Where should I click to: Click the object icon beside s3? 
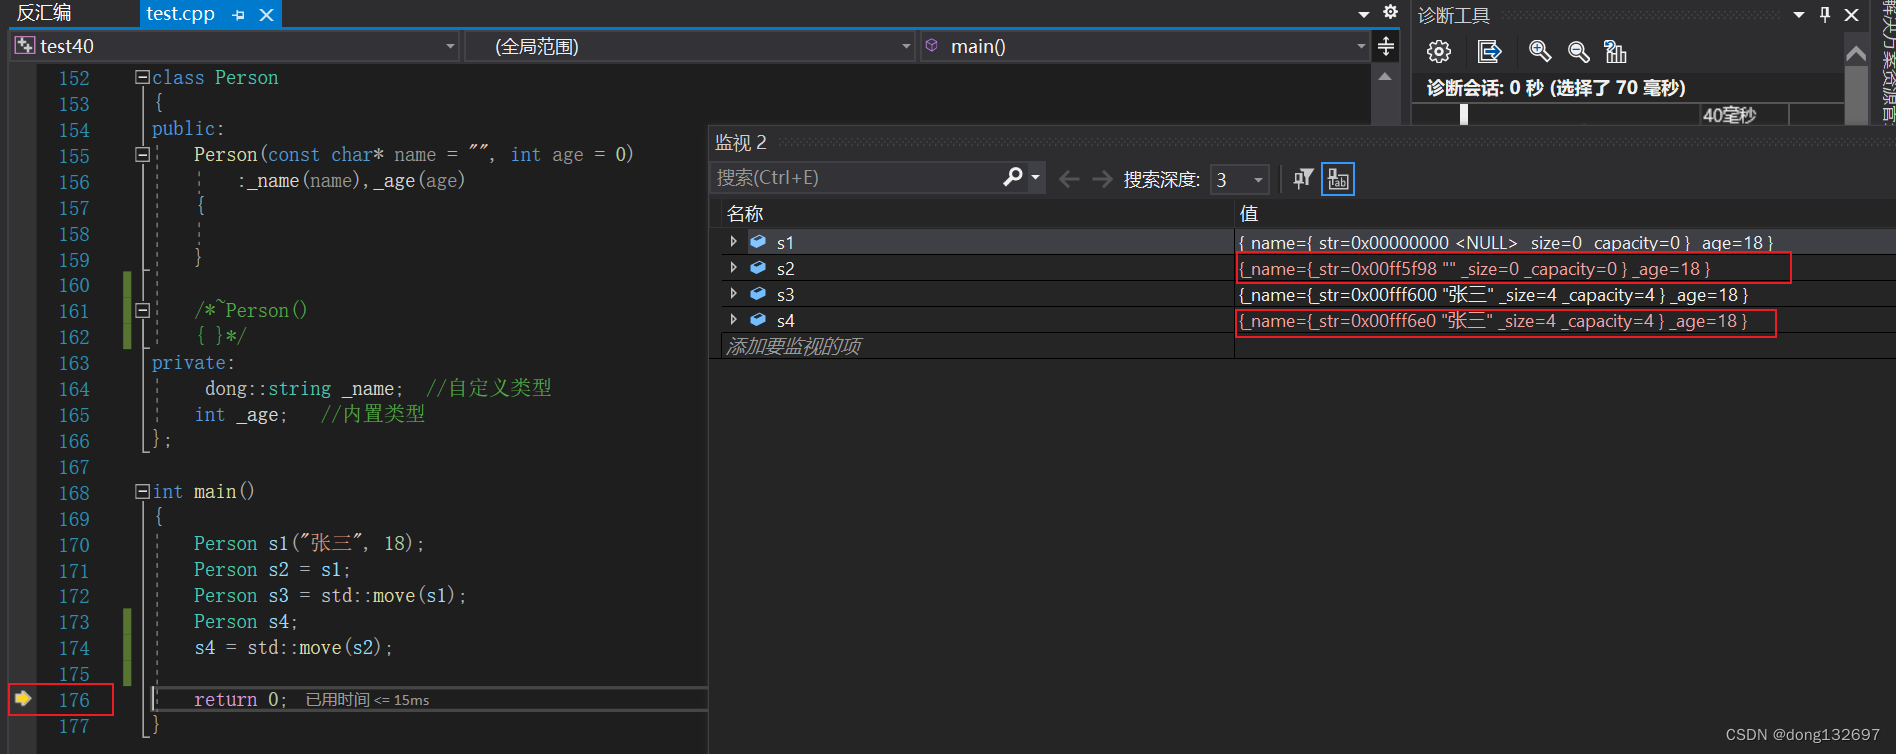click(x=758, y=294)
